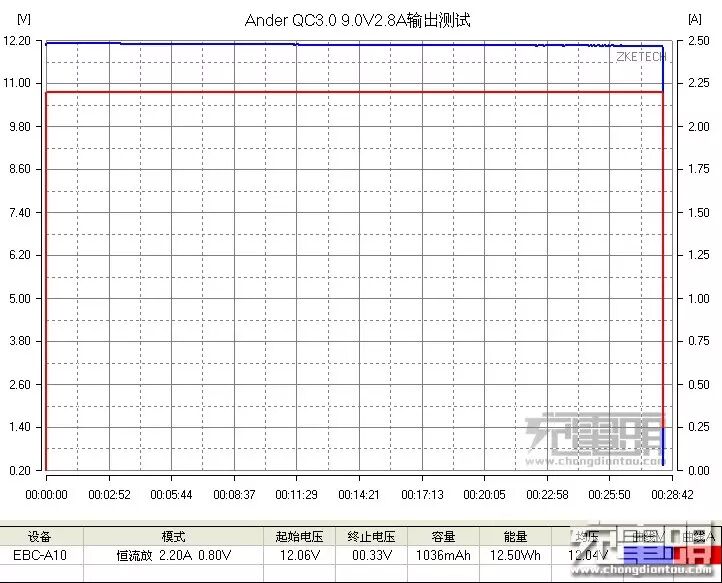Click the 1.75 current axis value
The width and height of the screenshot is (722, 583).
[x=699, y=169]
